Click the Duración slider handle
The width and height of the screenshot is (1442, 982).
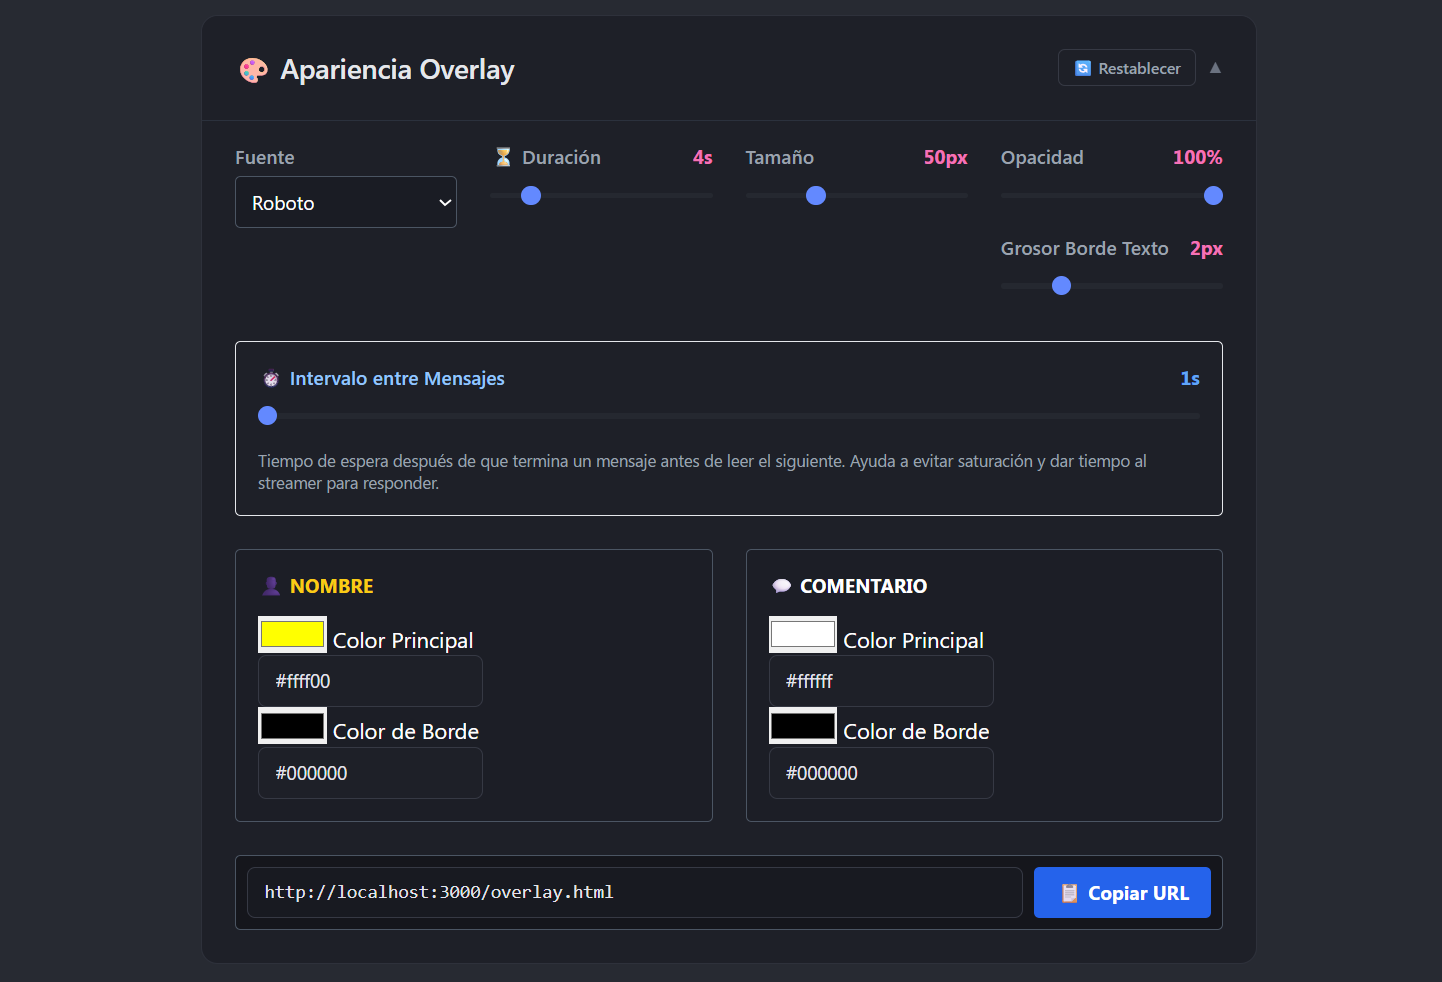point(530,196)
